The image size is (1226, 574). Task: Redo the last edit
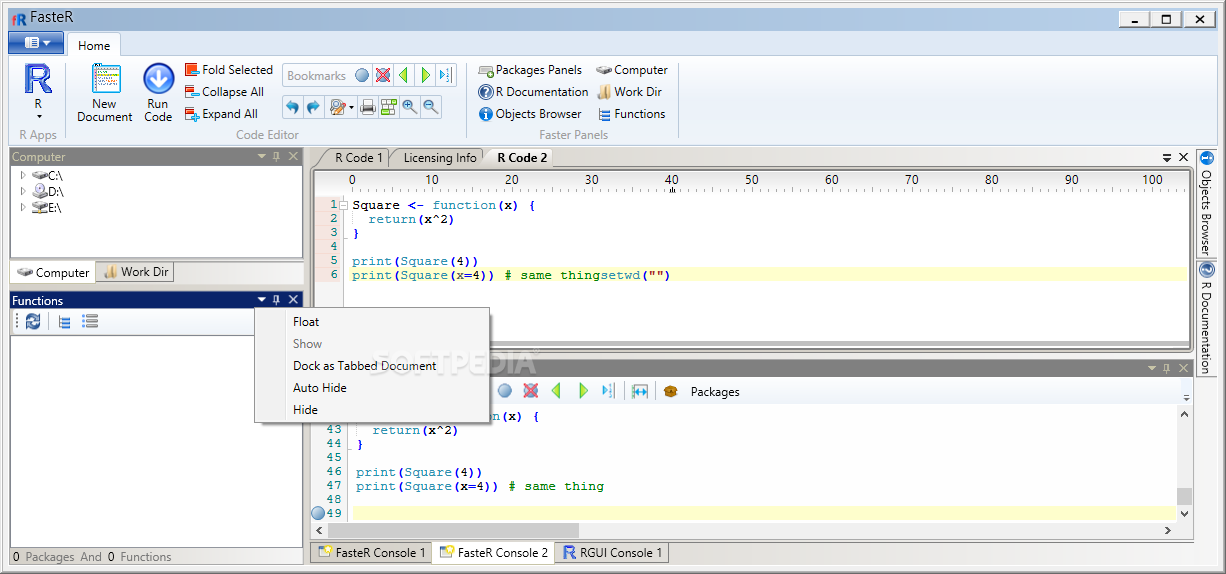coord(313,107)
